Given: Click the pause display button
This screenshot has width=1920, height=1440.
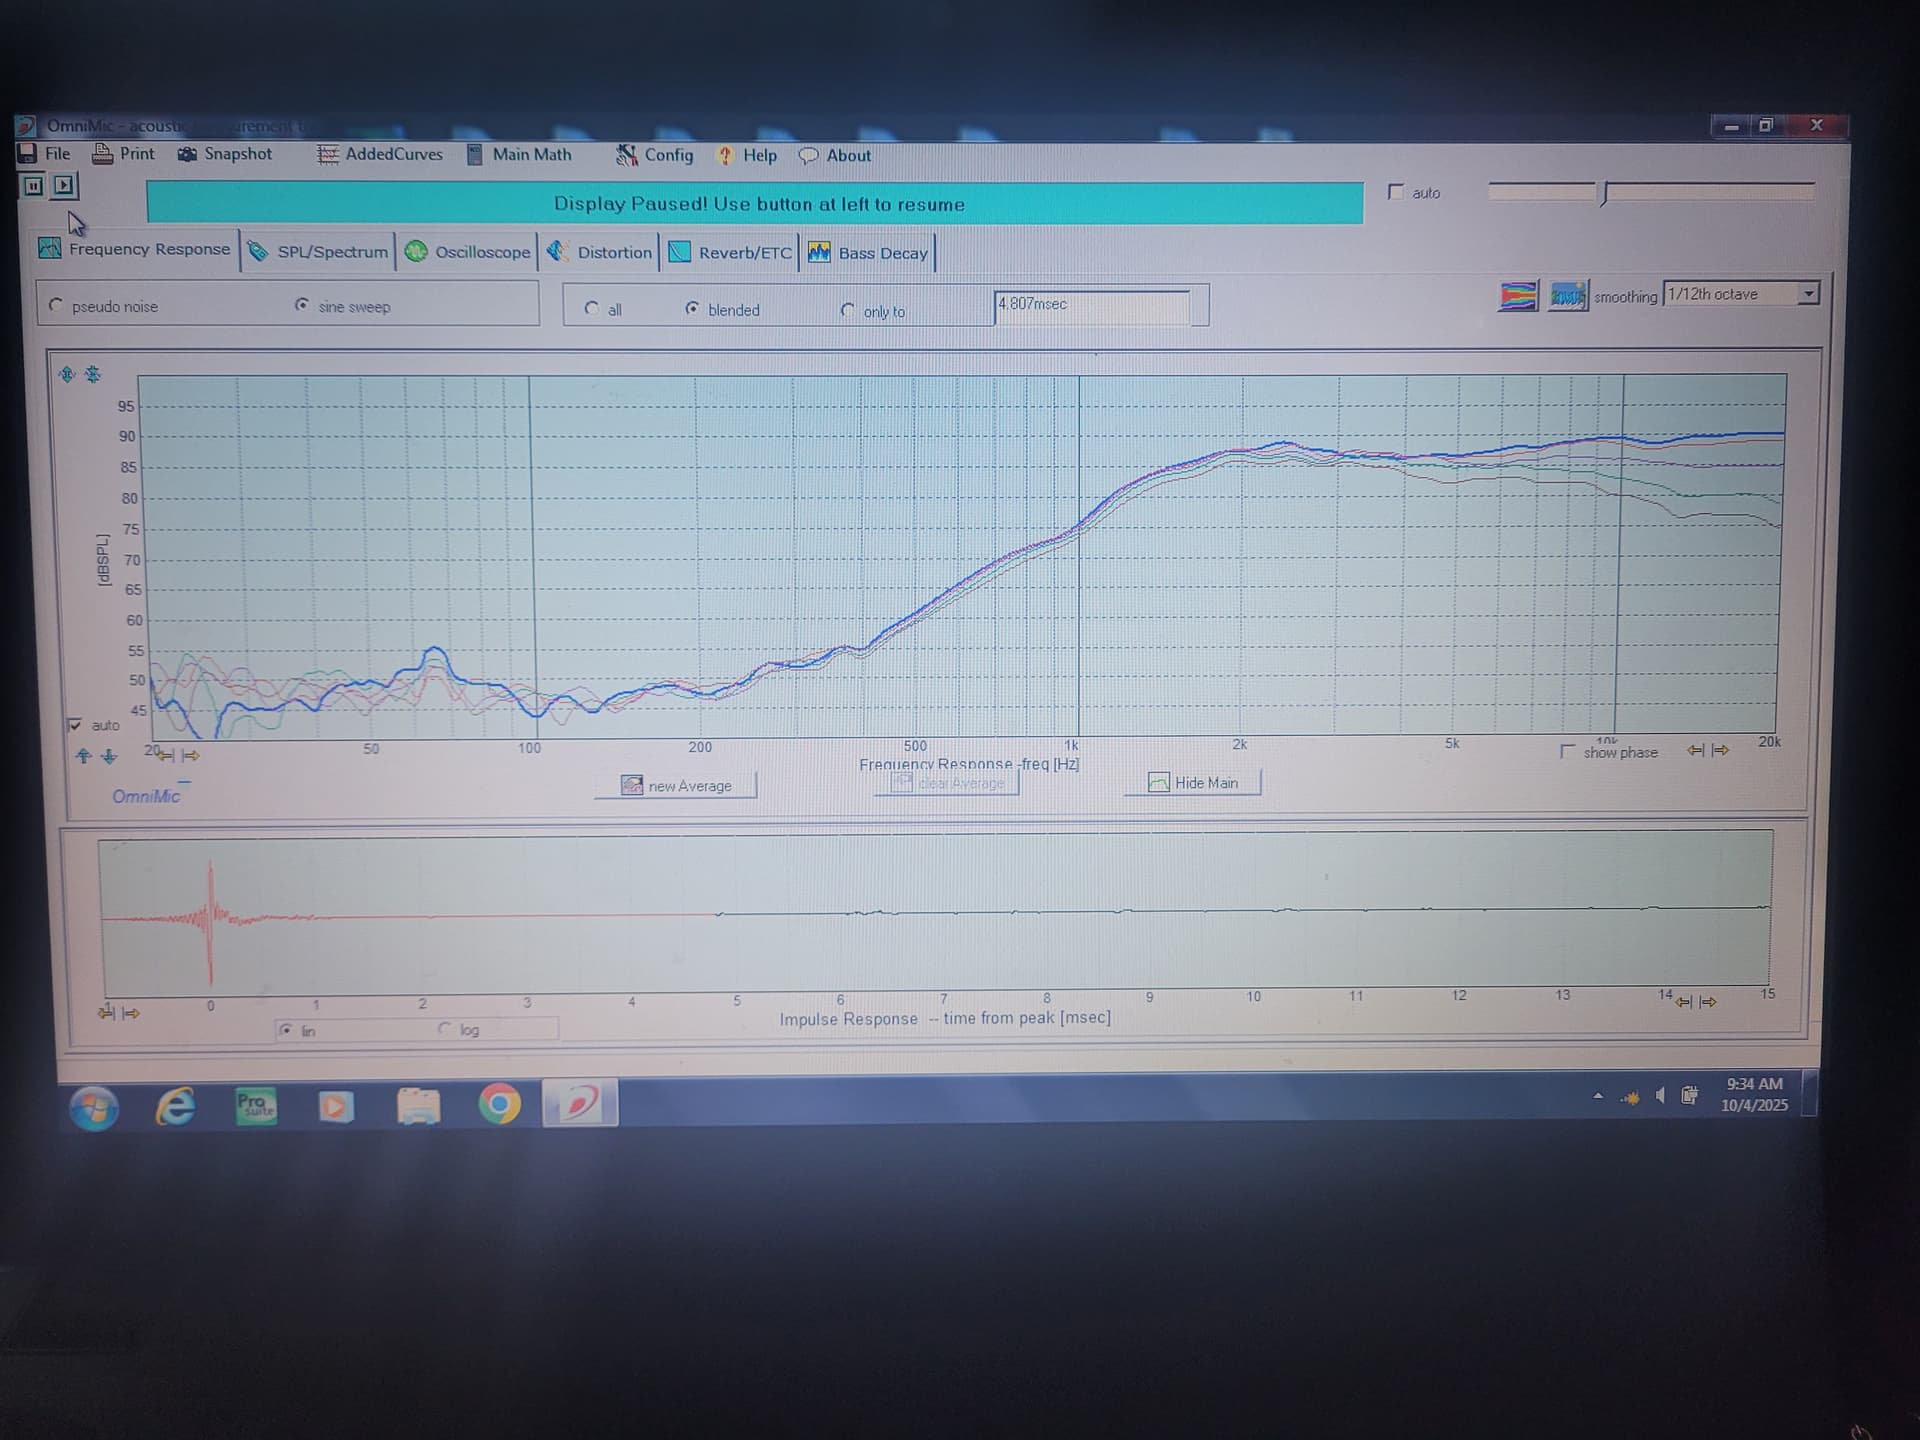Looking at the screenshot, I should click(x=33, y=185).
